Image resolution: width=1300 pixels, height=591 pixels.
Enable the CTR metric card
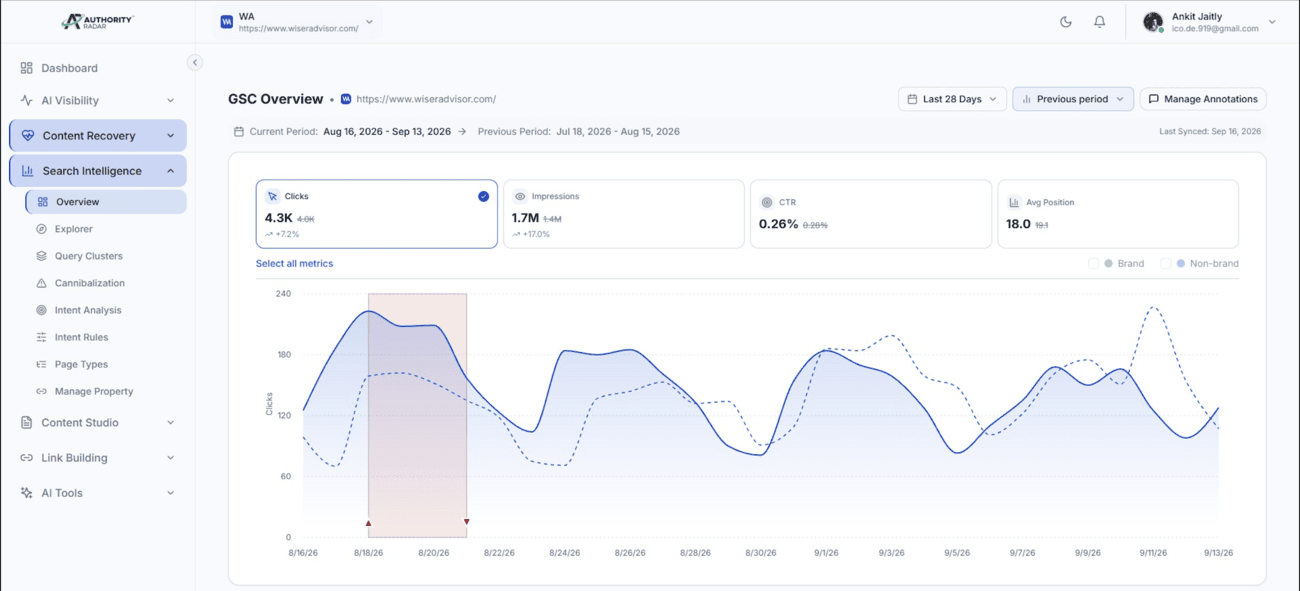(x=871, y=214)
